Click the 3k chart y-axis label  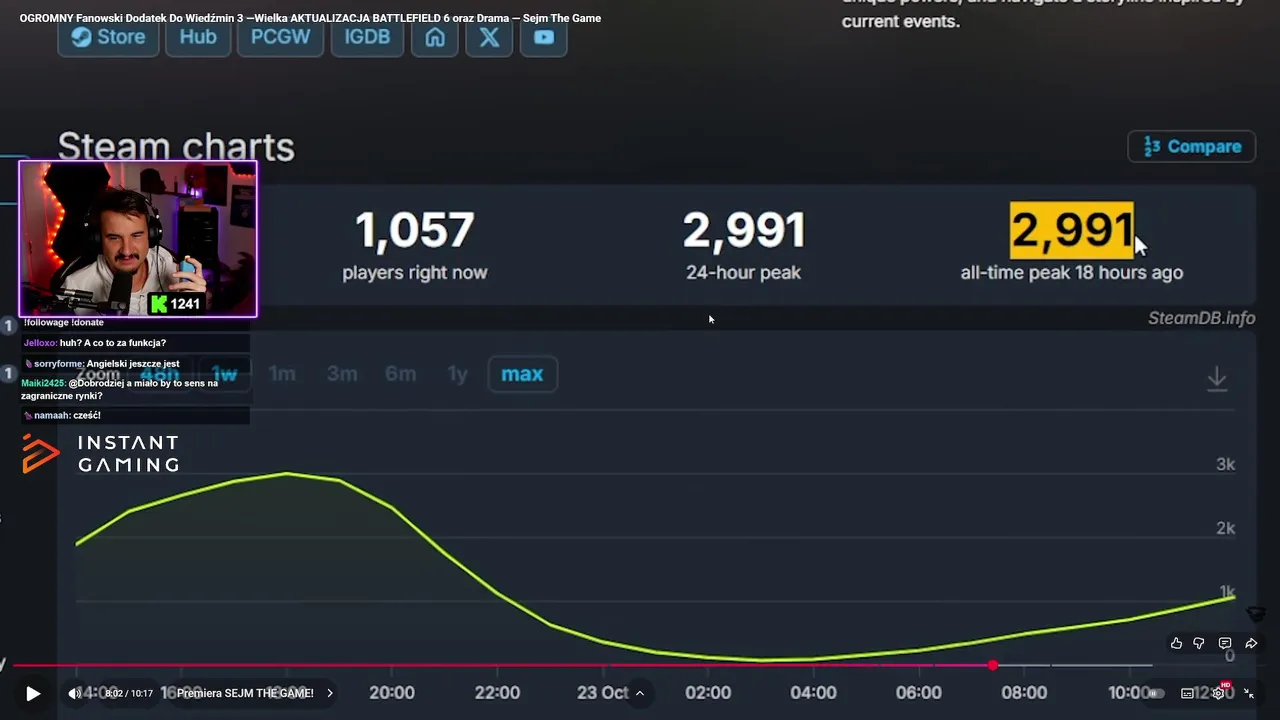click(1225, 465)
